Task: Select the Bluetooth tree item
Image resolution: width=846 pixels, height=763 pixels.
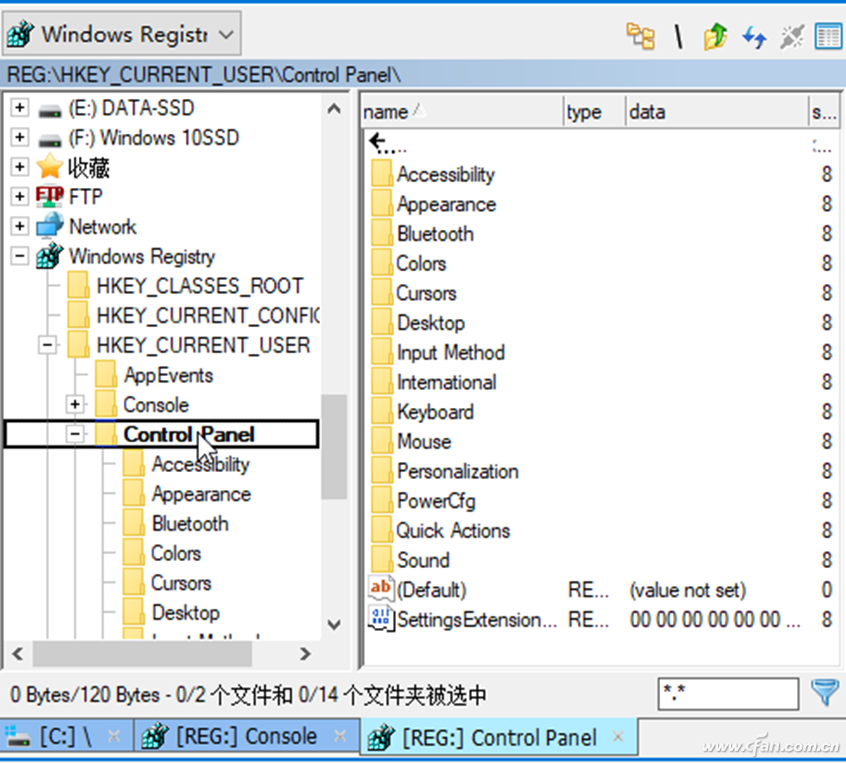Action: pos(190,523)
